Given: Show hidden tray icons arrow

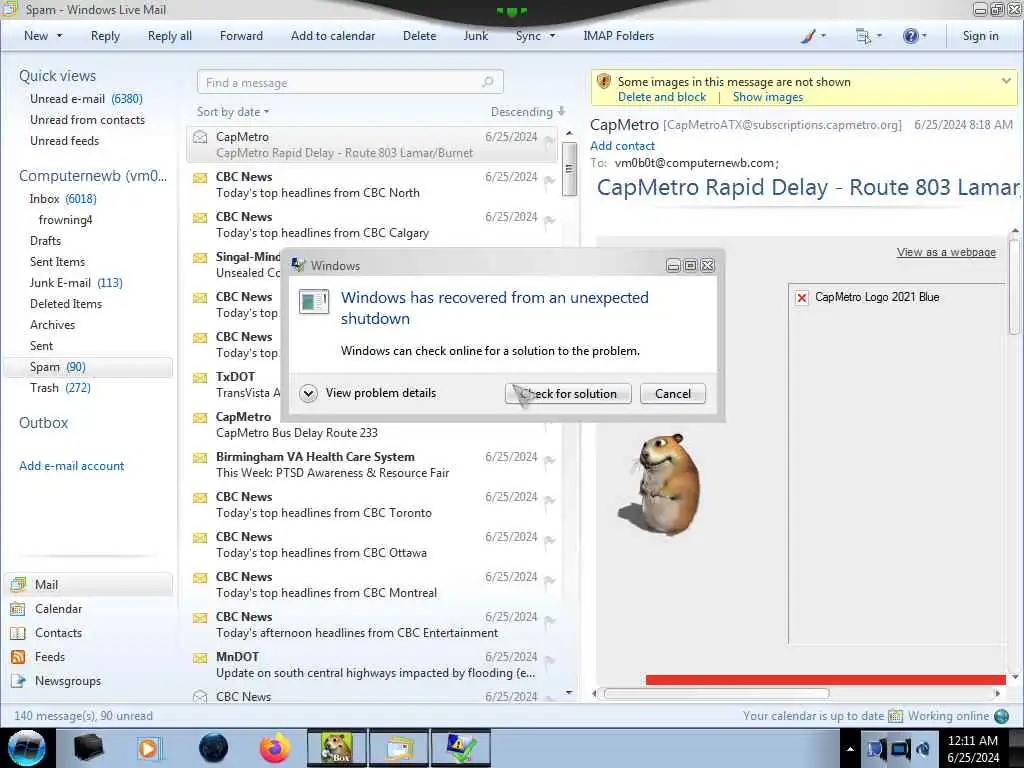Looking at the screenshot, I should (850, 749).
